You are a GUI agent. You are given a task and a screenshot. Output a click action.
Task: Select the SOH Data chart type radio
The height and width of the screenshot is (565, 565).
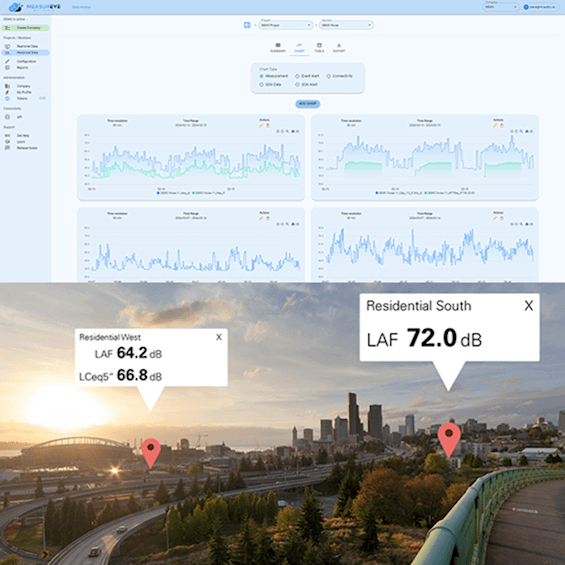[261, 84]
